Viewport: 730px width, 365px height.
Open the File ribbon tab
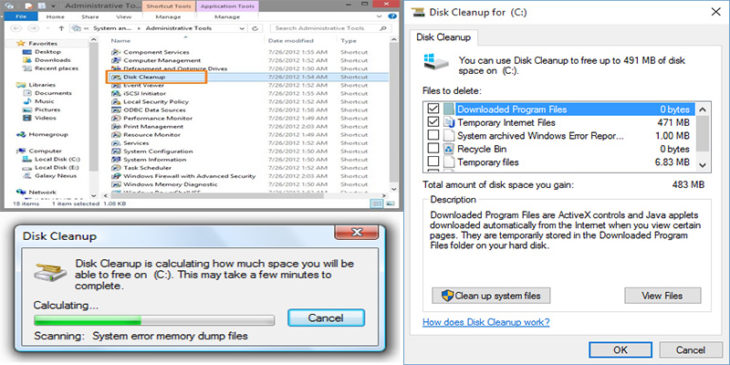click(x=21, y=17)
